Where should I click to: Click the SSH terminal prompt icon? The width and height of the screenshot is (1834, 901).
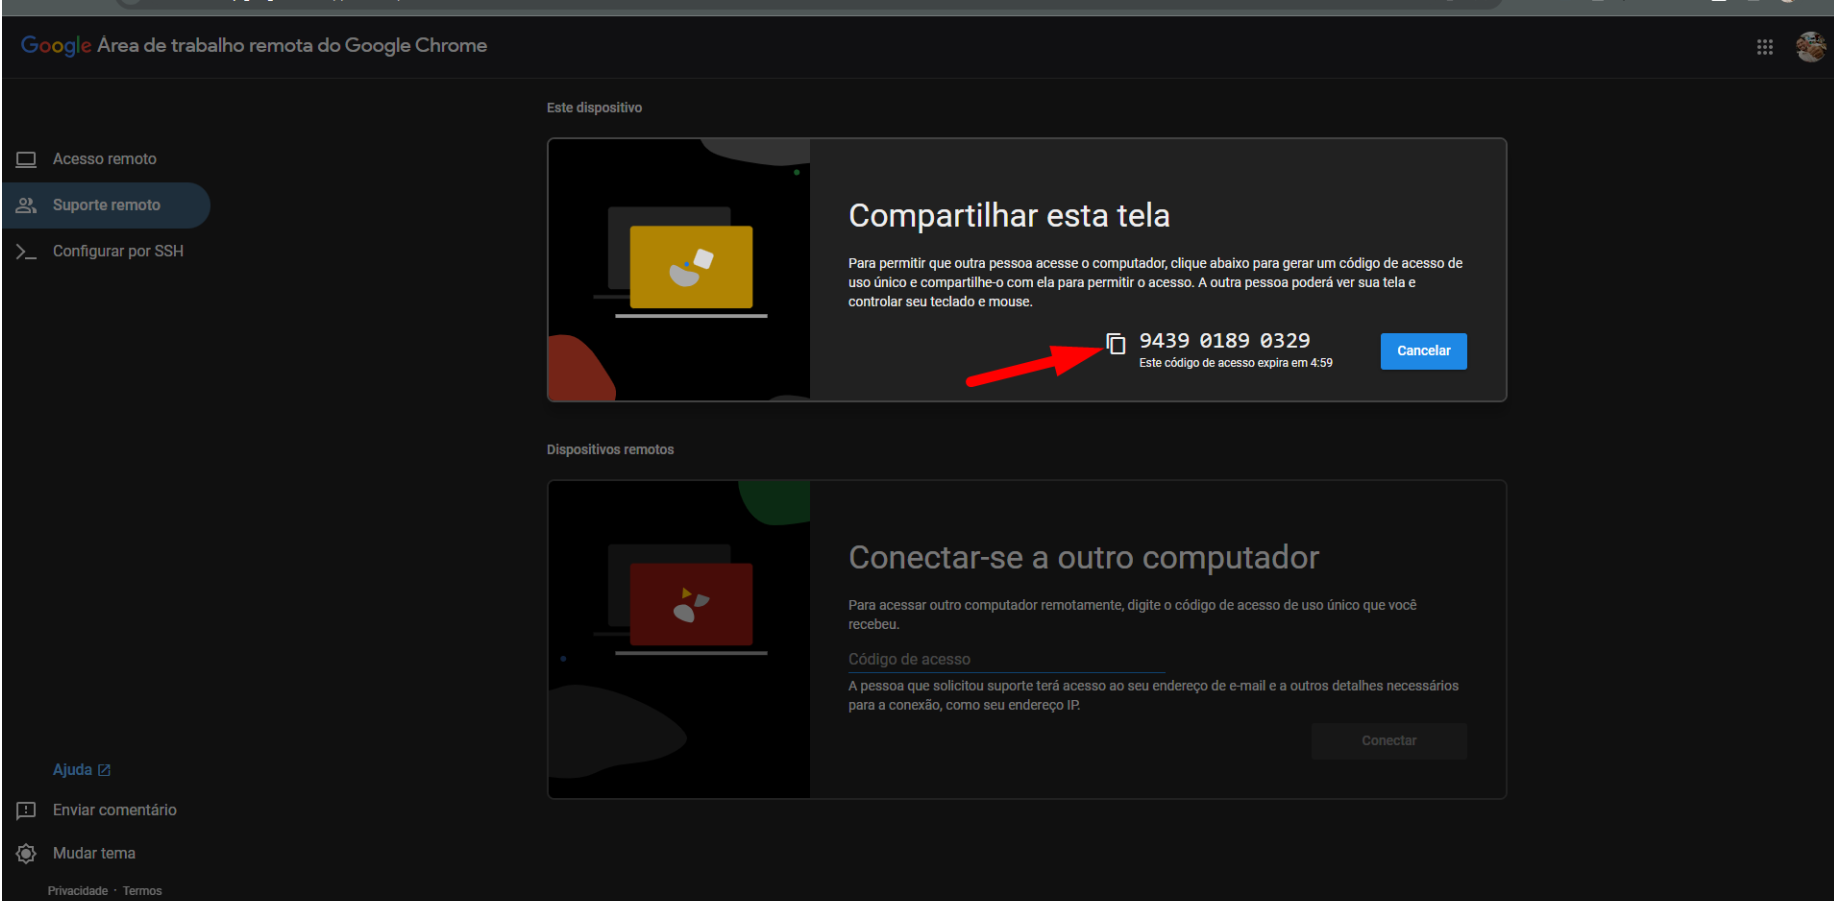pos(26,251)
